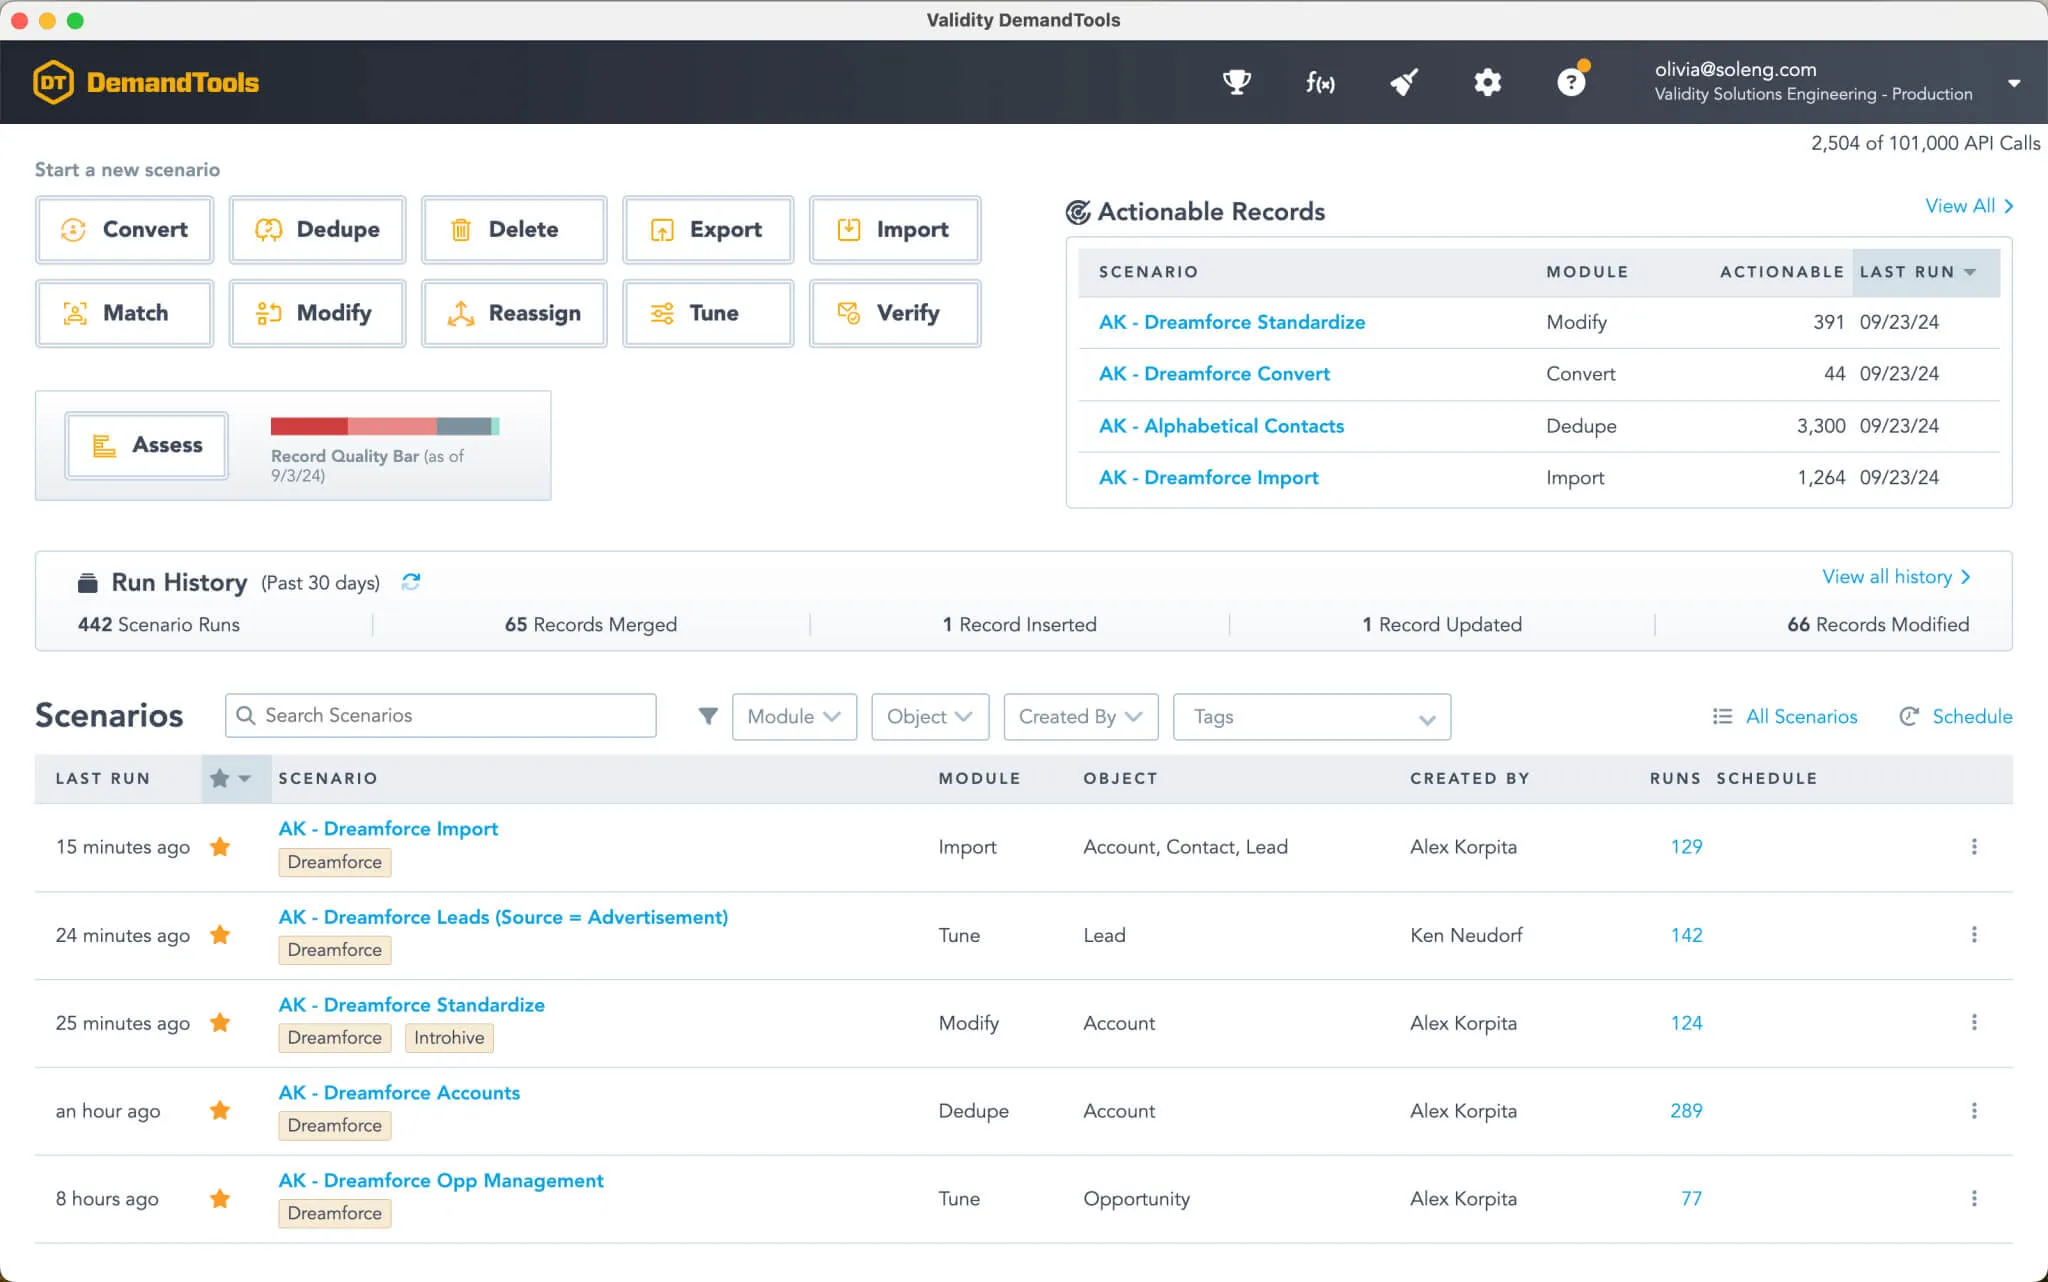Click the Record Quality Bar
Image resolution: width=2048 pixels, height=1282 pixels.
pos(385,426)
